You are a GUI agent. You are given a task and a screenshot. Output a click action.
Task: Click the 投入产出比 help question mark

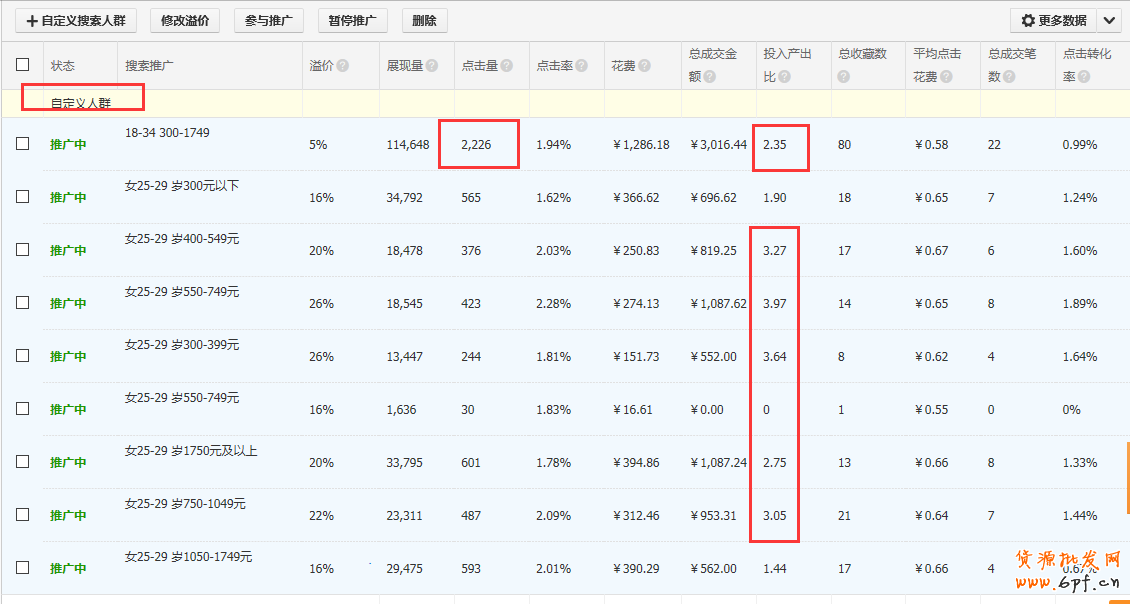(x=784, y=77)
